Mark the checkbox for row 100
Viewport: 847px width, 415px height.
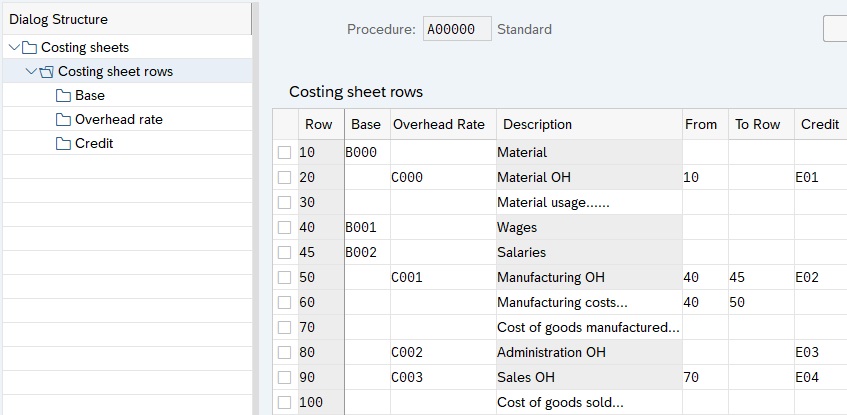[285, 402]
